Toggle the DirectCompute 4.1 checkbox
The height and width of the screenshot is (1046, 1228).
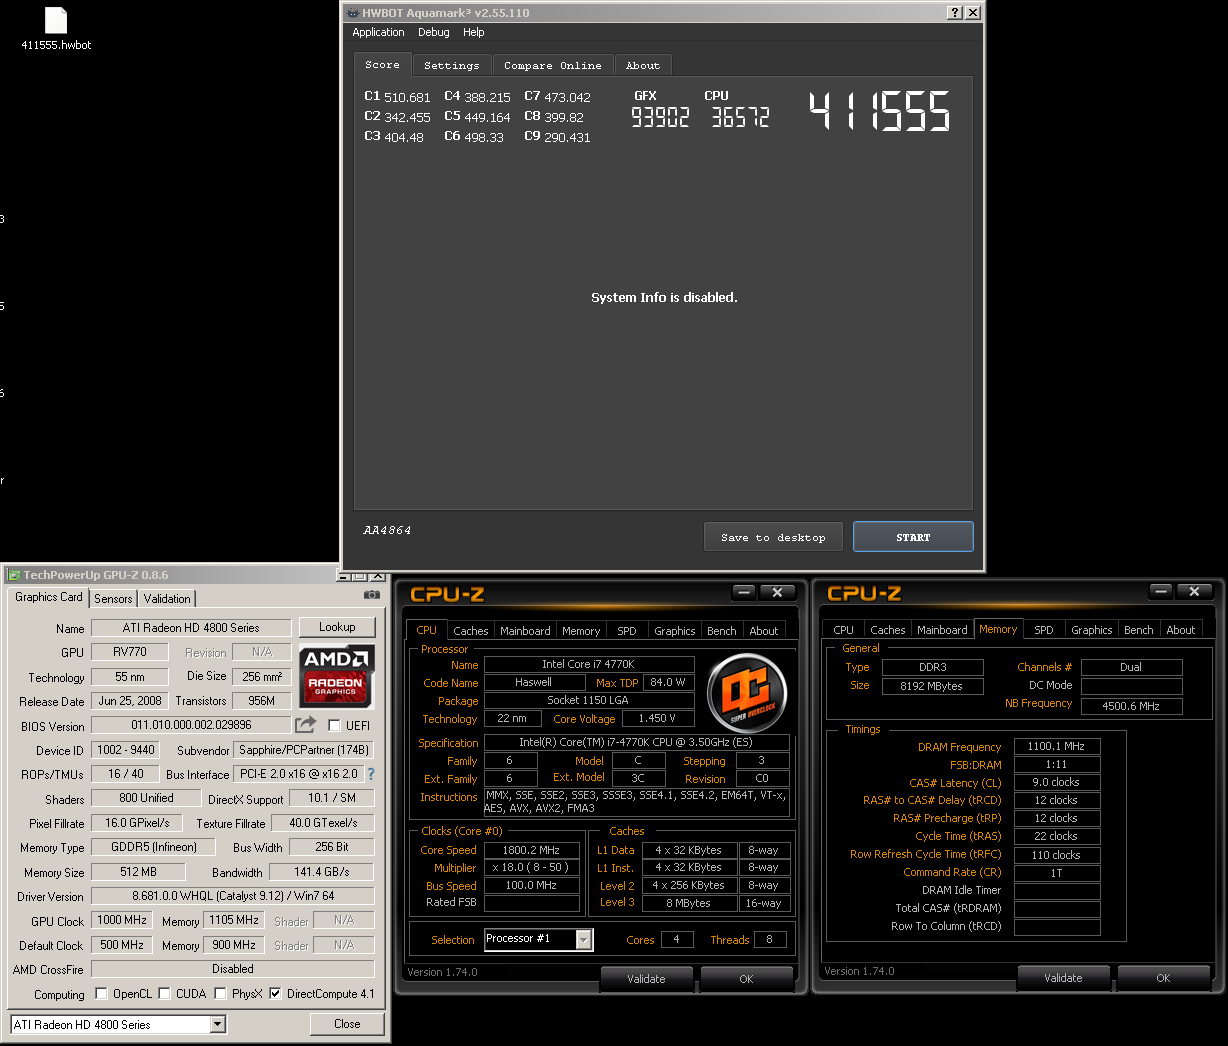click(275, 993)
